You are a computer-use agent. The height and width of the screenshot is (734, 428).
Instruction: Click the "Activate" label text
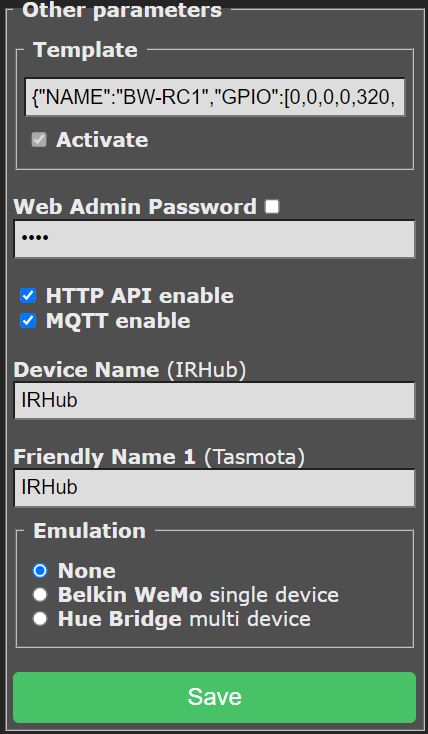(x=102, y=140)
